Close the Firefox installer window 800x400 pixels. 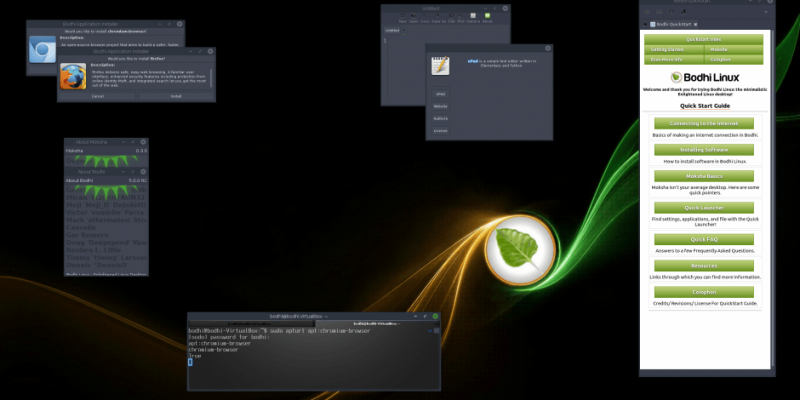tap(210, 51)
